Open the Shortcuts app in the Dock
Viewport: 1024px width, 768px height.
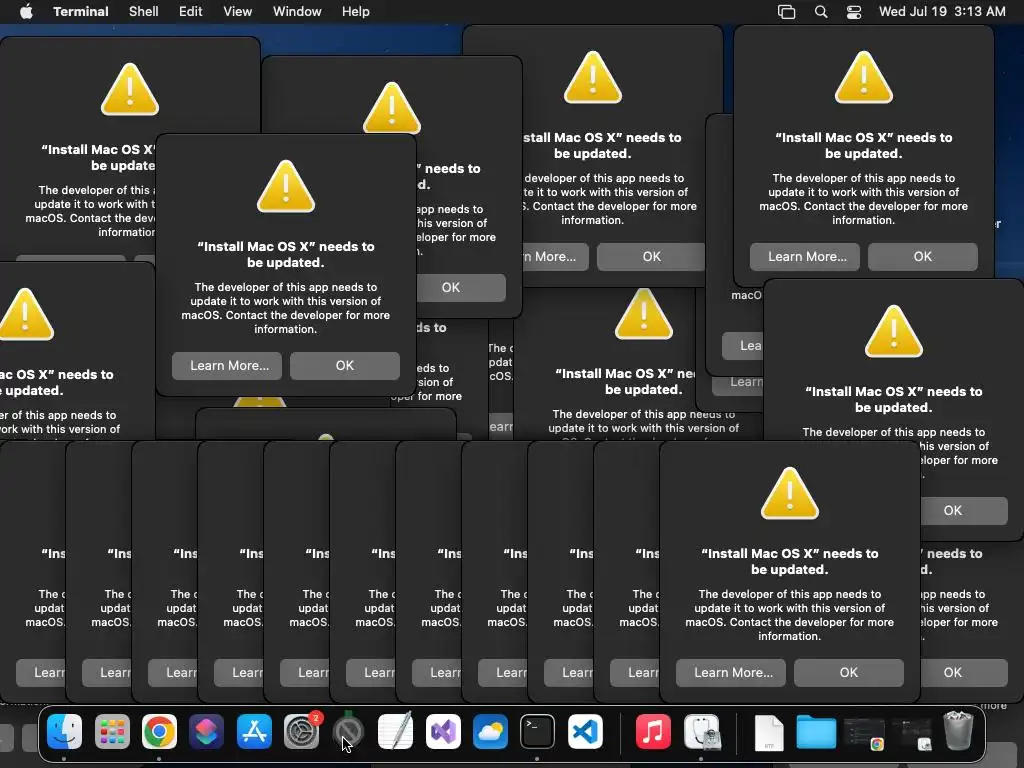[206, 731]
